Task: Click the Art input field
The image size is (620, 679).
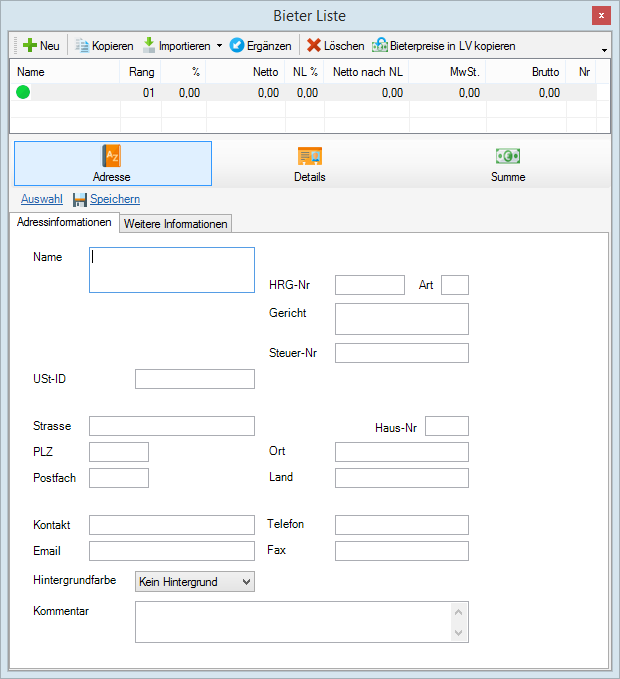Action: coord(455,285)
